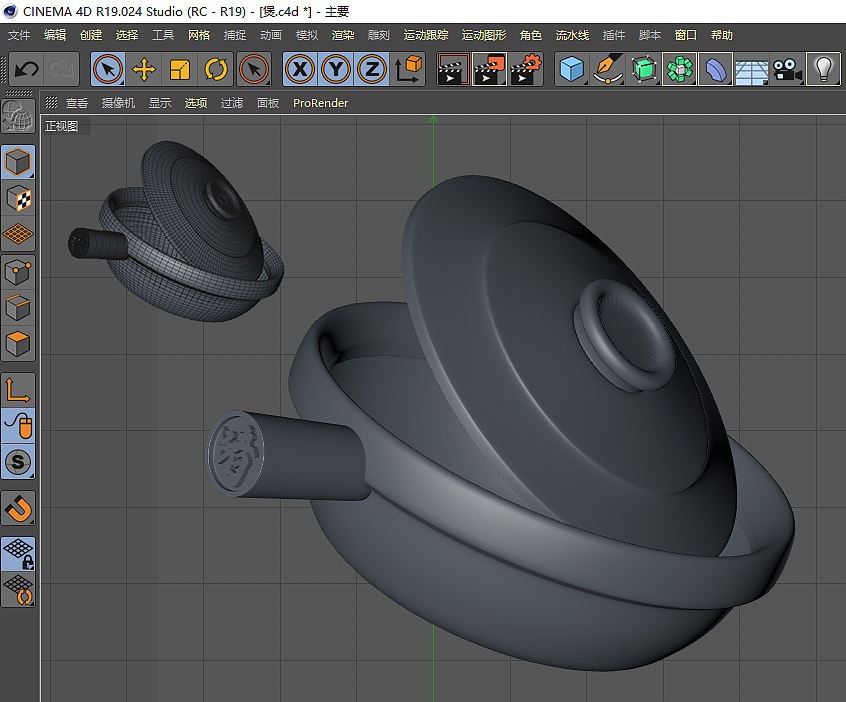846x702 pixels.
Task: Open the 创建 menu
Action: point(91,35)
